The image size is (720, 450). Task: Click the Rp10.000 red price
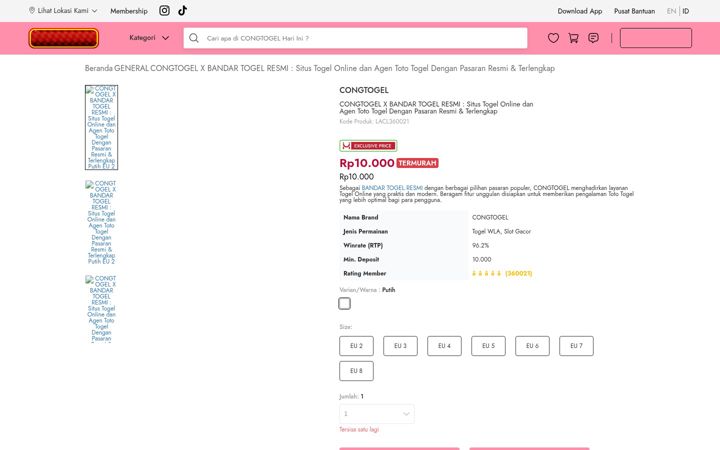pos(367,163)
